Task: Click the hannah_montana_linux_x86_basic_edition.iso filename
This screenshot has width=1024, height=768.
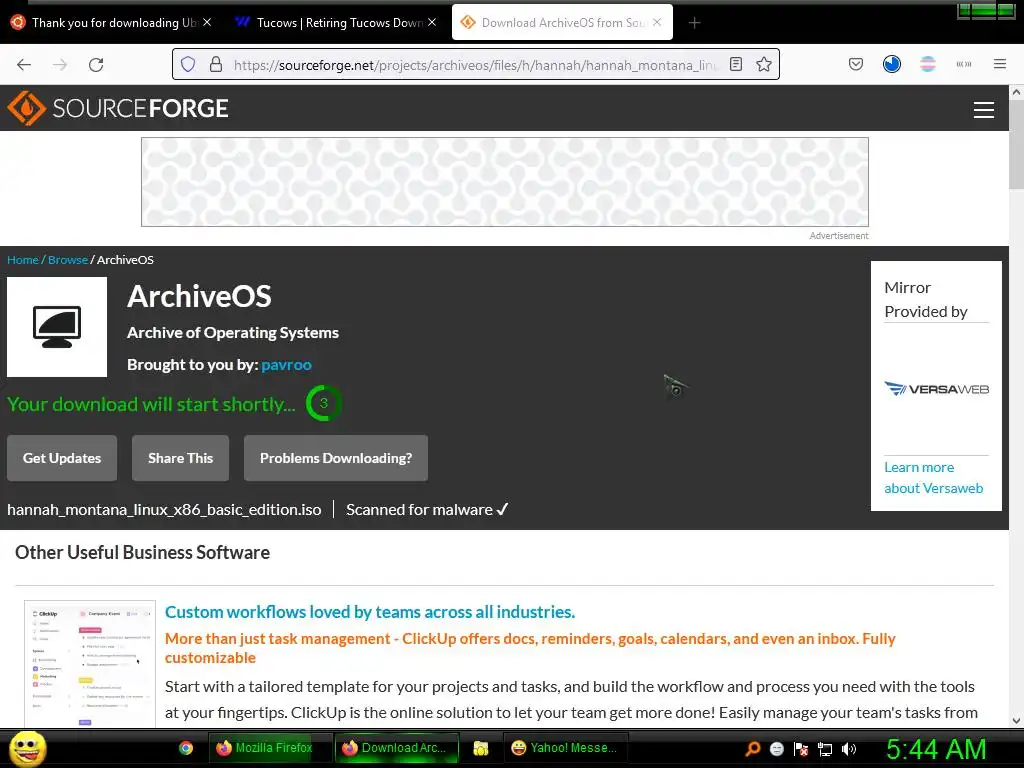Action: click(164, 509)
